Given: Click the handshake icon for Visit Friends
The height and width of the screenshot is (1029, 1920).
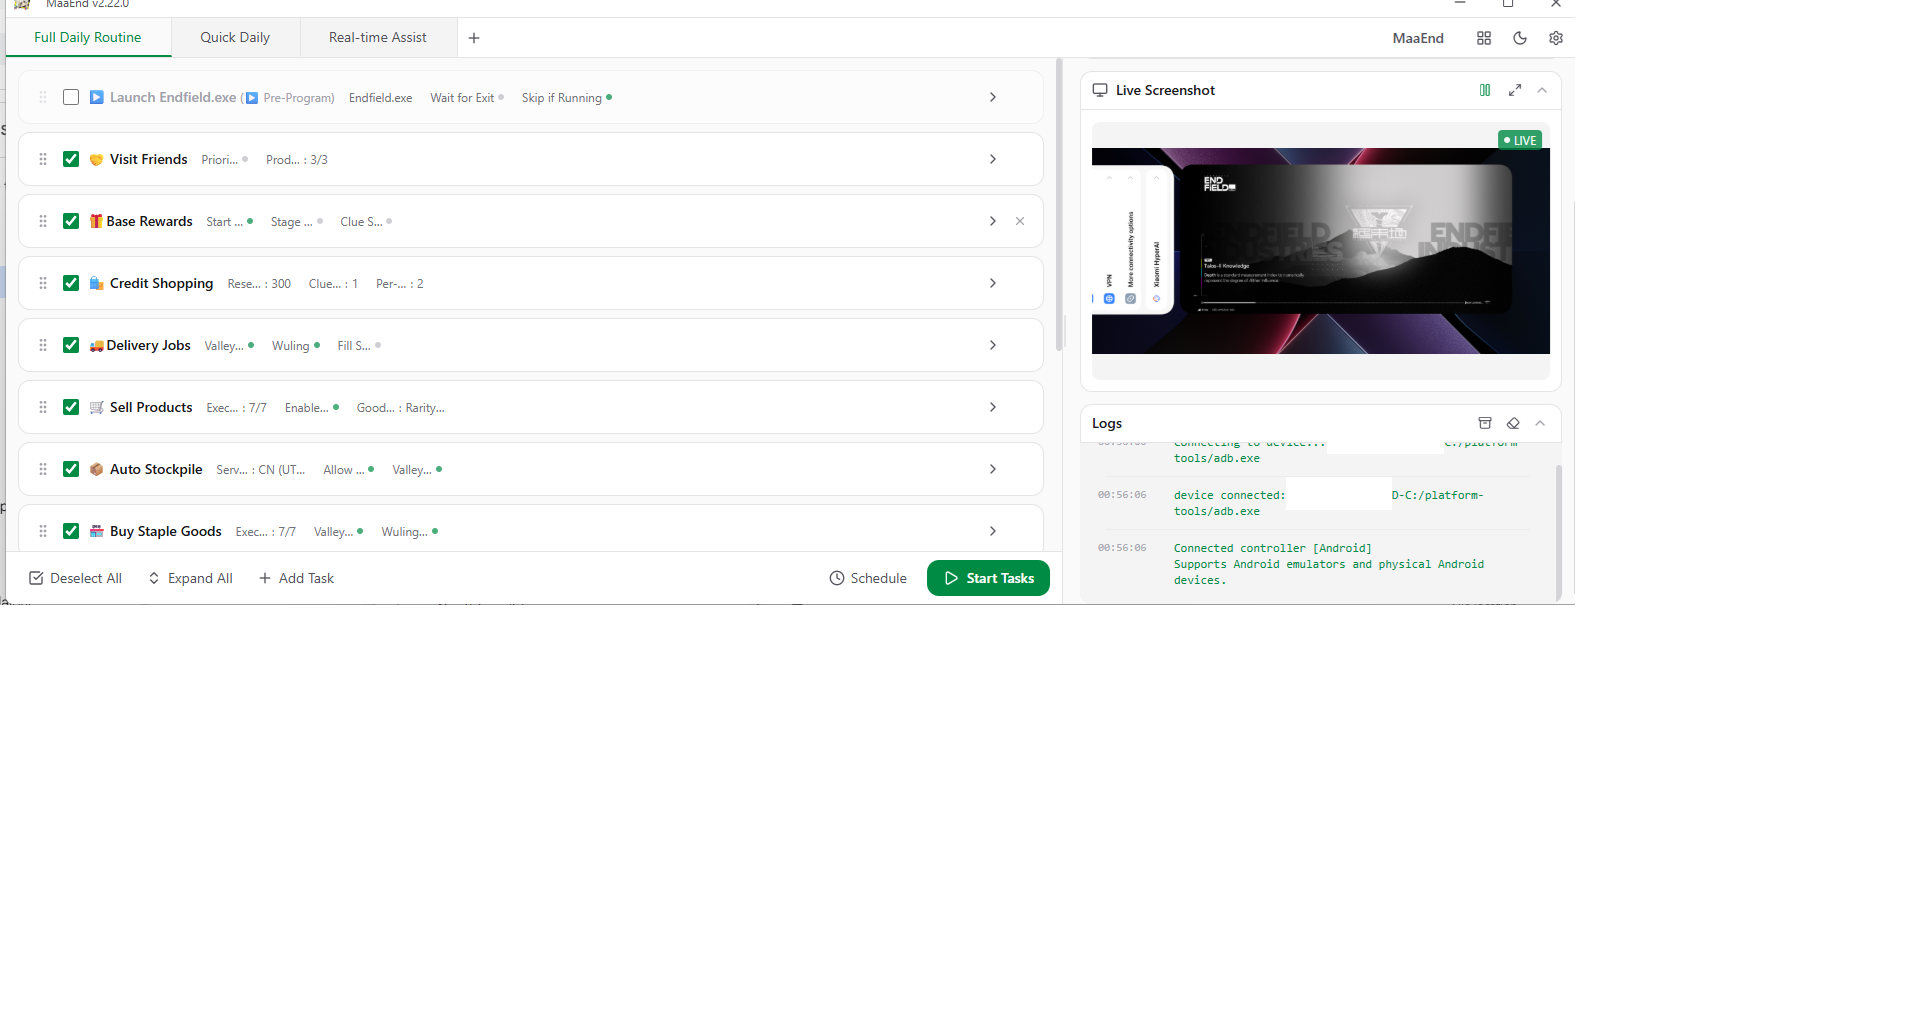Looking at the screenshot, I should (x=96, y=160).
